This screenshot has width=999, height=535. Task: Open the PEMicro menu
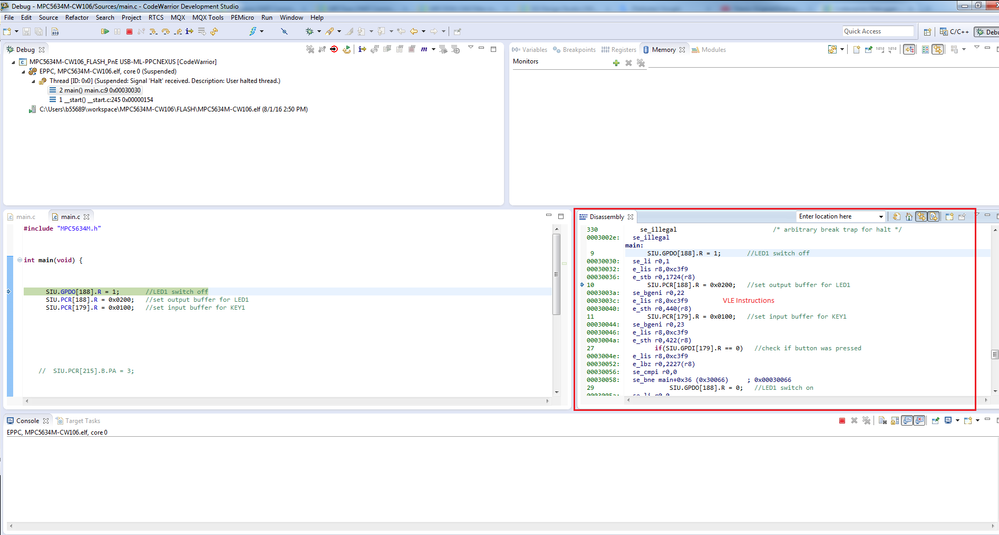(x=242, y=18)
